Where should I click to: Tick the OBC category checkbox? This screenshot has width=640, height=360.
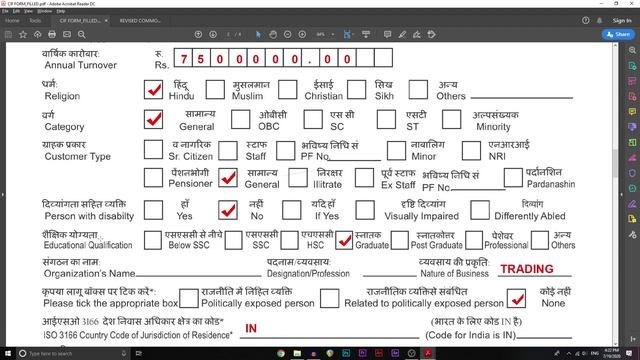240,119
